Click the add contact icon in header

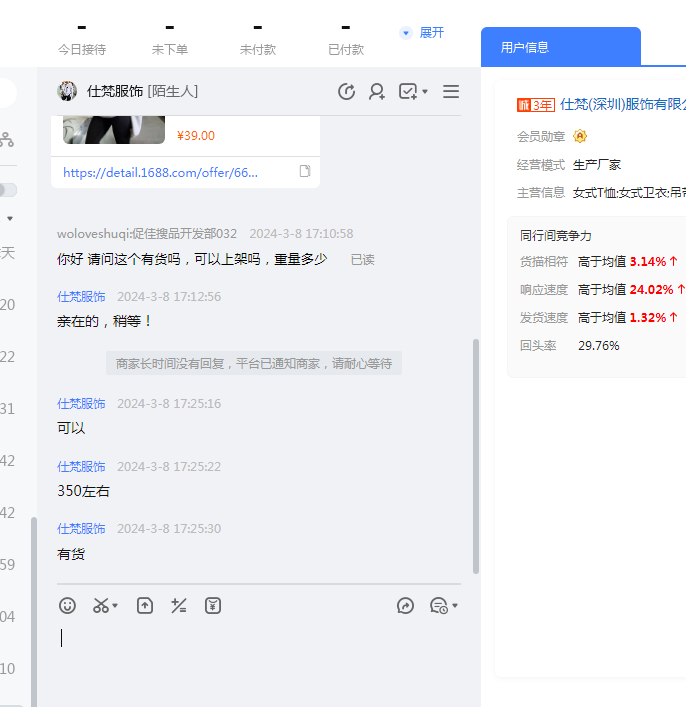377,92
